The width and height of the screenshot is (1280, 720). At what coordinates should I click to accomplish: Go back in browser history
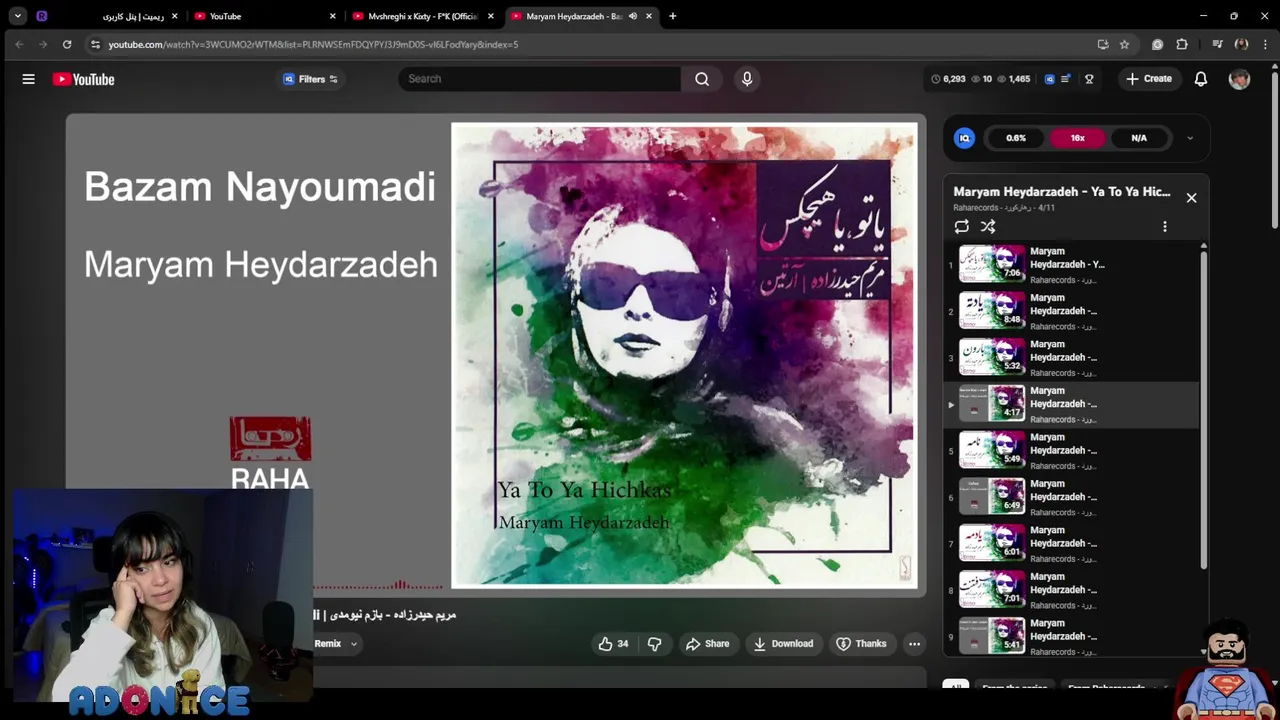19,44
